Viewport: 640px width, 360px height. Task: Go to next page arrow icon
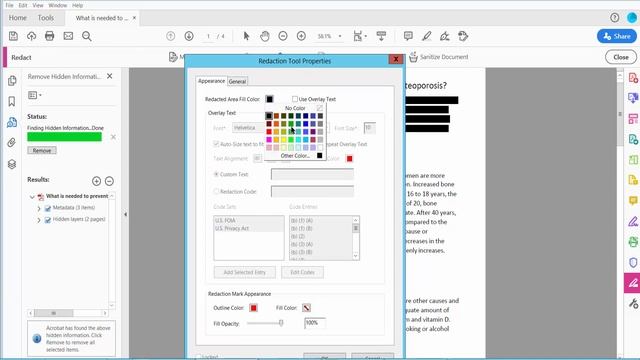click(x=189, y=36)
